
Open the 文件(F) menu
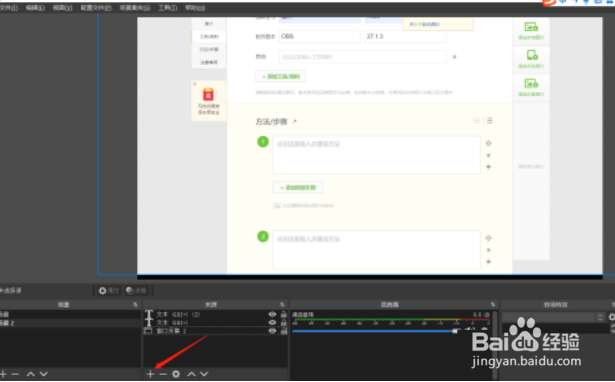pyautogui.click(x=9, y=8)
